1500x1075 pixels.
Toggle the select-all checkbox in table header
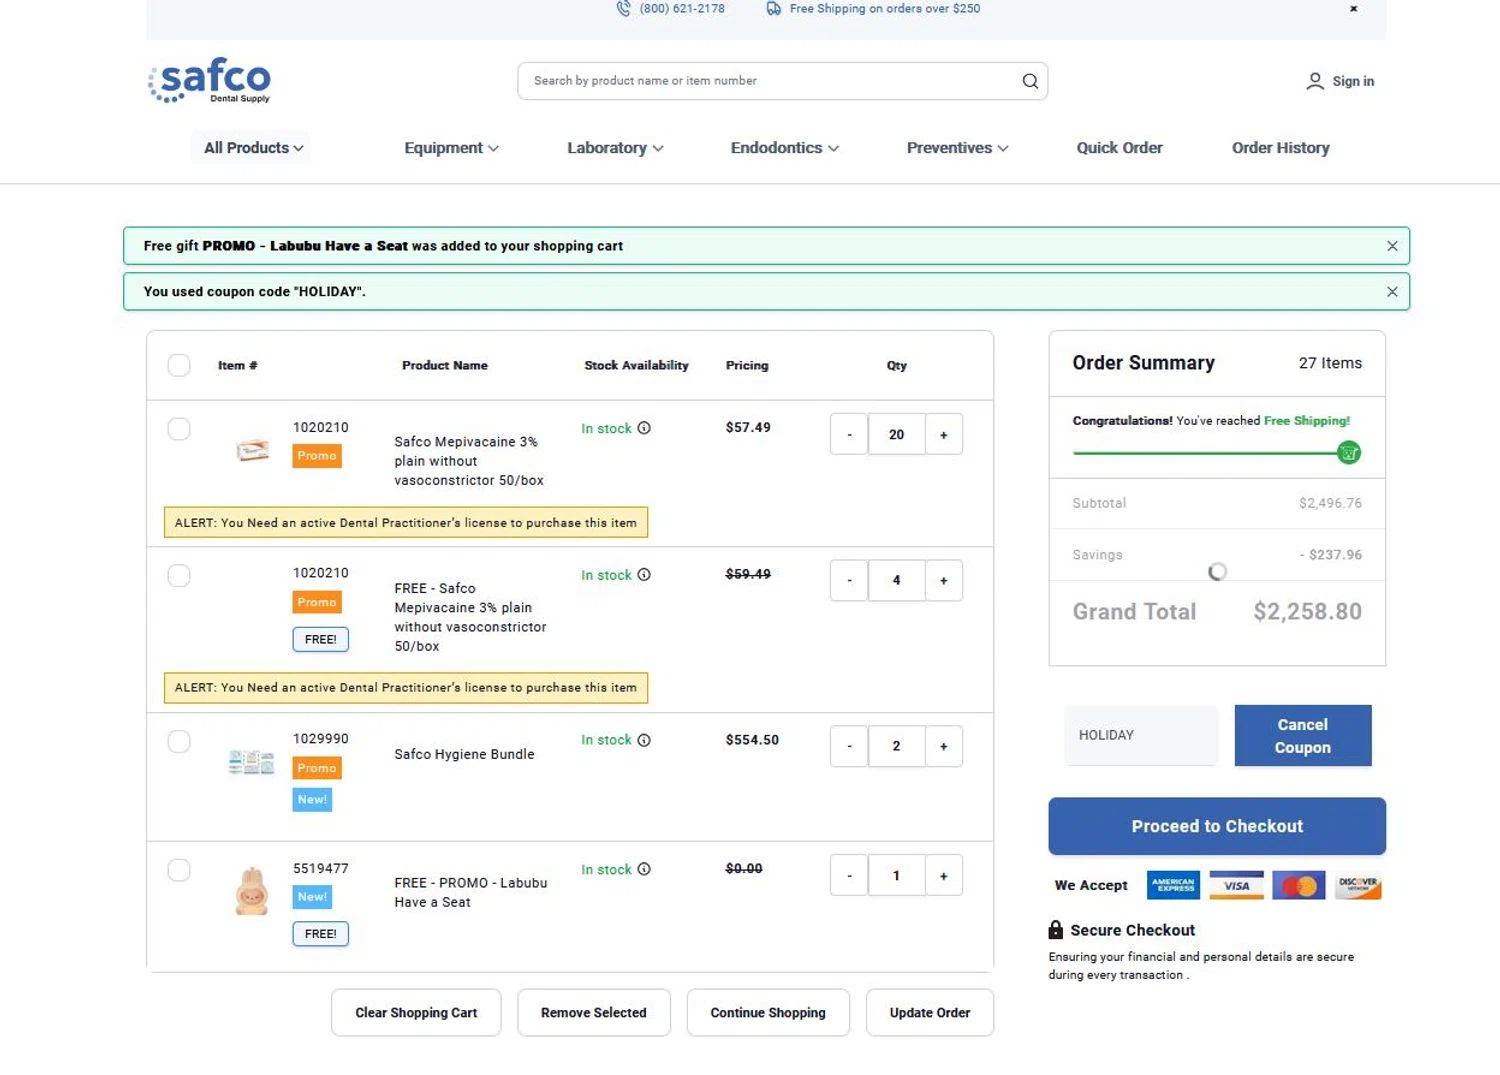[179, 365]
